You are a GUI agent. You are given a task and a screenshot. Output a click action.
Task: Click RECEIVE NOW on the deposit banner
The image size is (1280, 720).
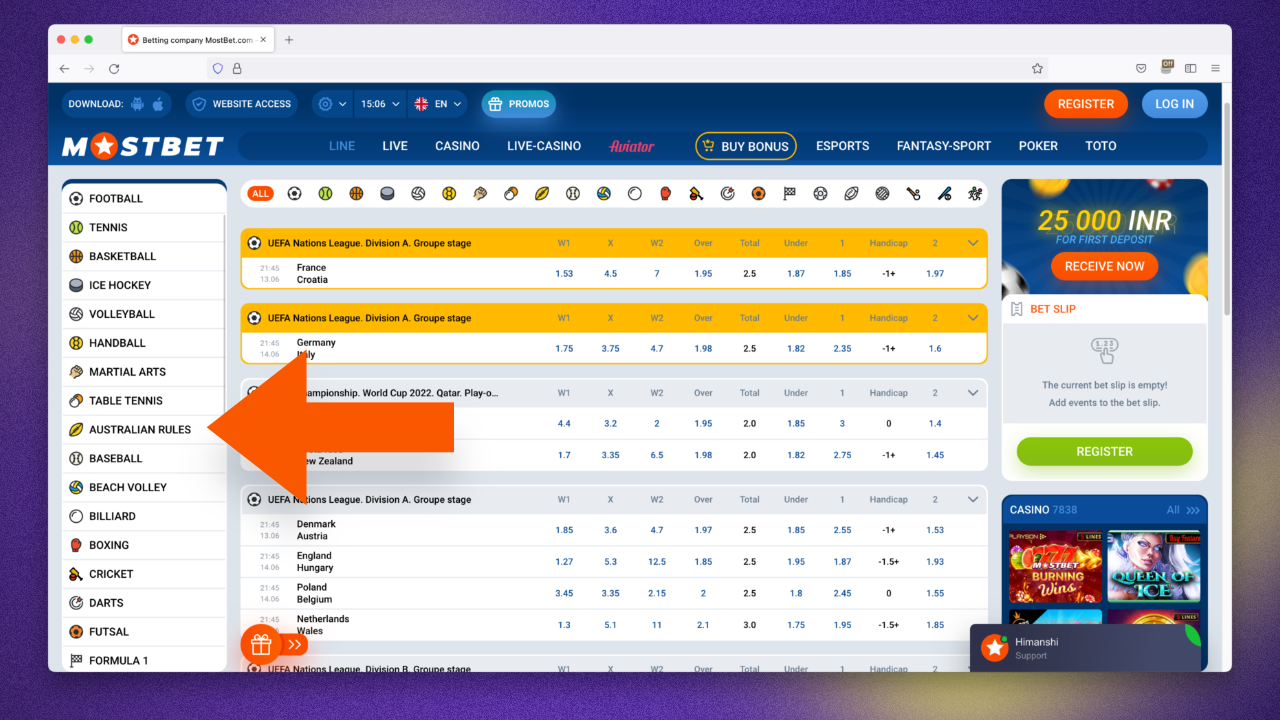(x=1104, y=266)
